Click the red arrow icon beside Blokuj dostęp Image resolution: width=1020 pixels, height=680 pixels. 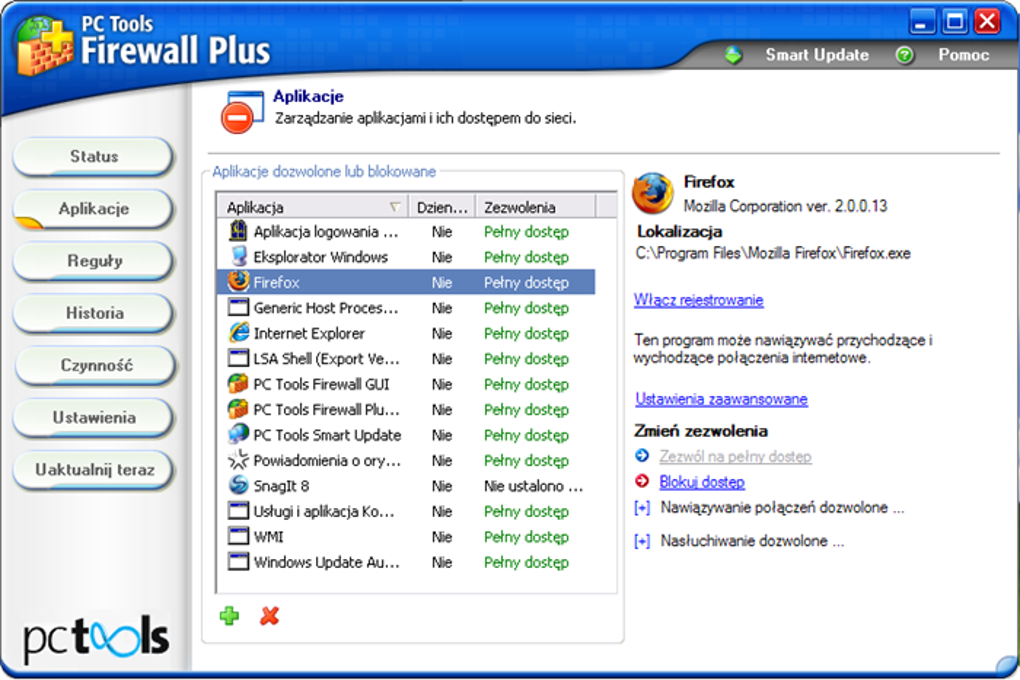click(x=642, y=481)
